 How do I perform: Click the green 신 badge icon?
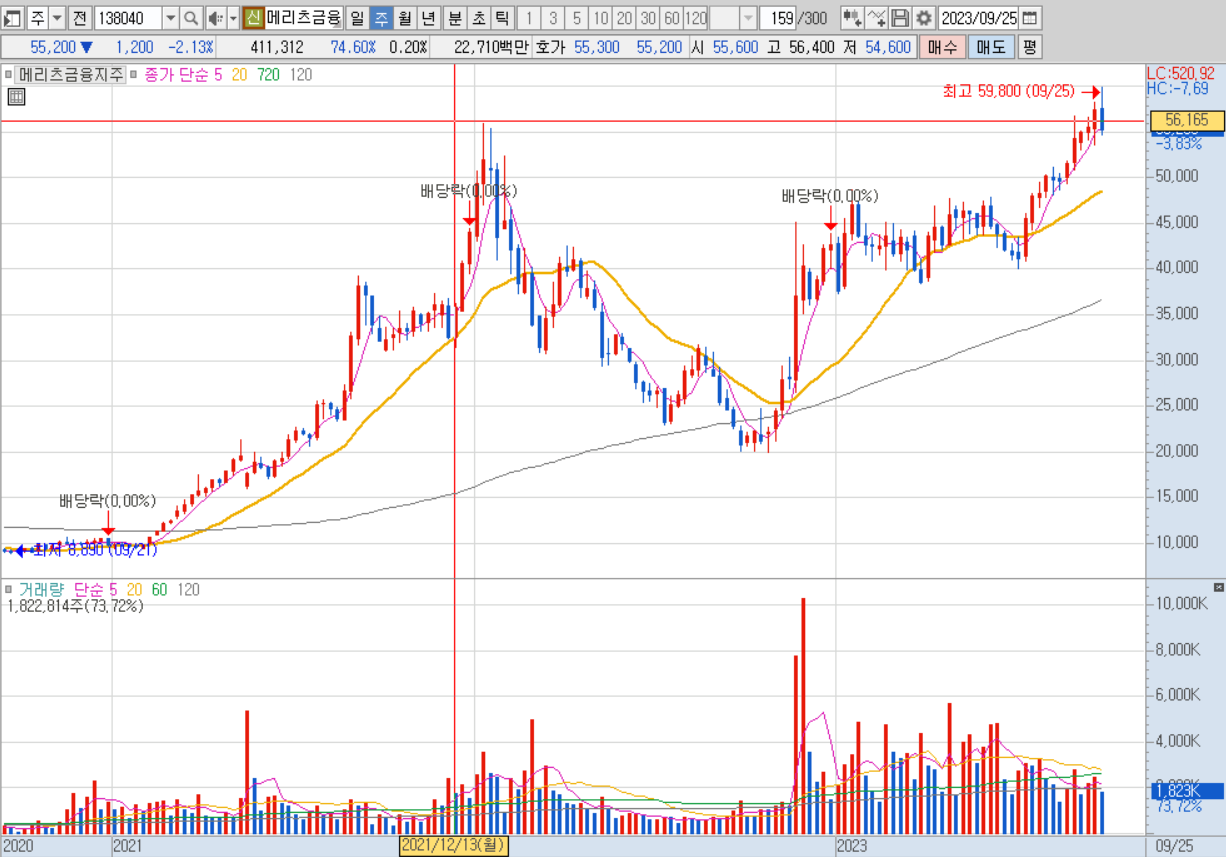click(253, 18)
